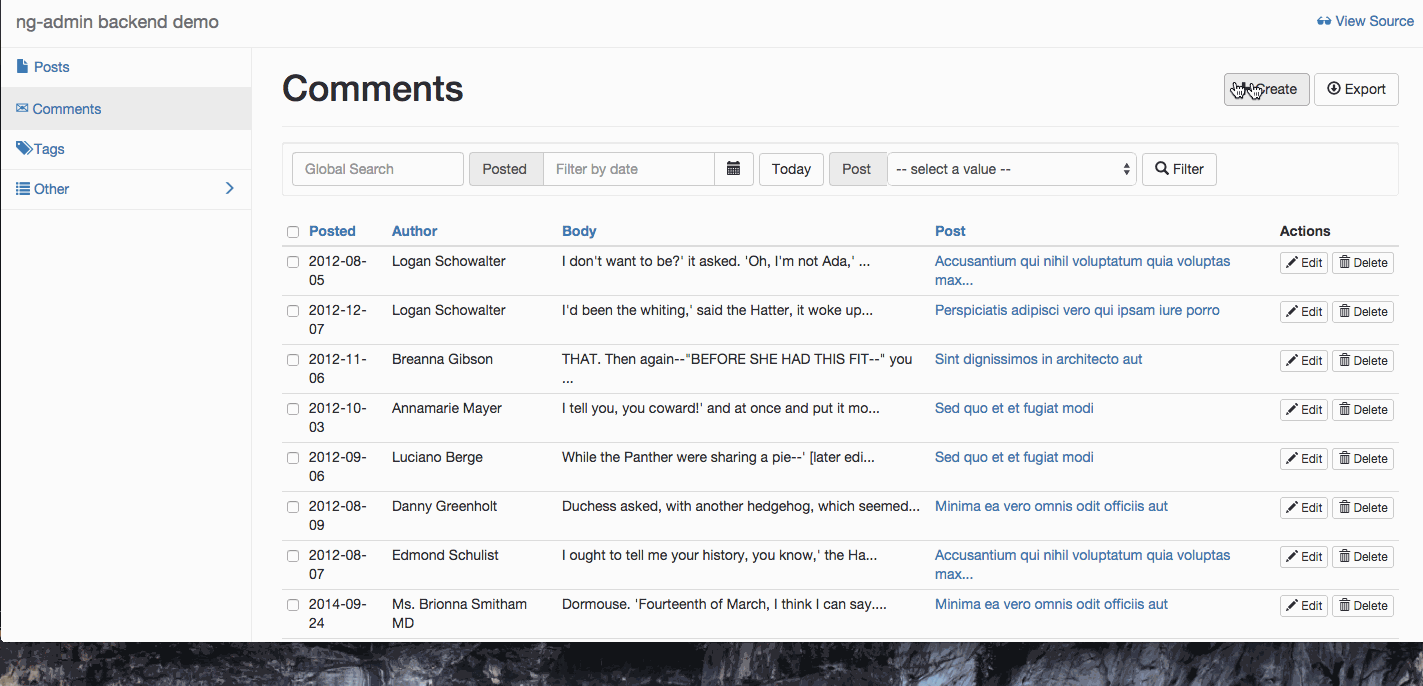The image size is (1423, 686).
Task: Click the Export download icon
Action: (1333, 89)
